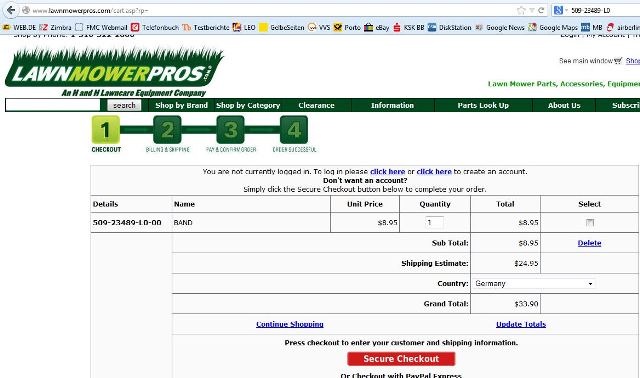This screenshot has width=640, height=378.
Task: Click the Delete link
Action: tap(589, 243)
